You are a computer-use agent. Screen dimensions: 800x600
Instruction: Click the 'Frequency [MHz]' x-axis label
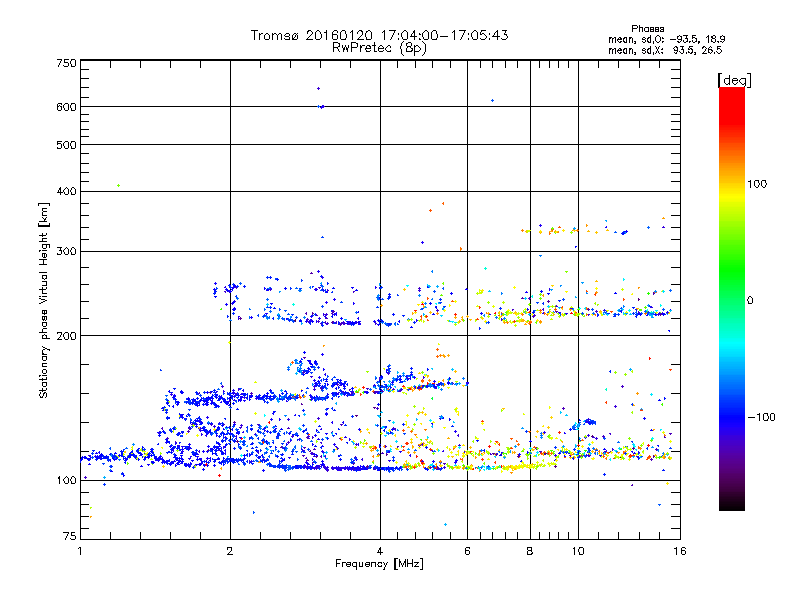coord(379,564)
